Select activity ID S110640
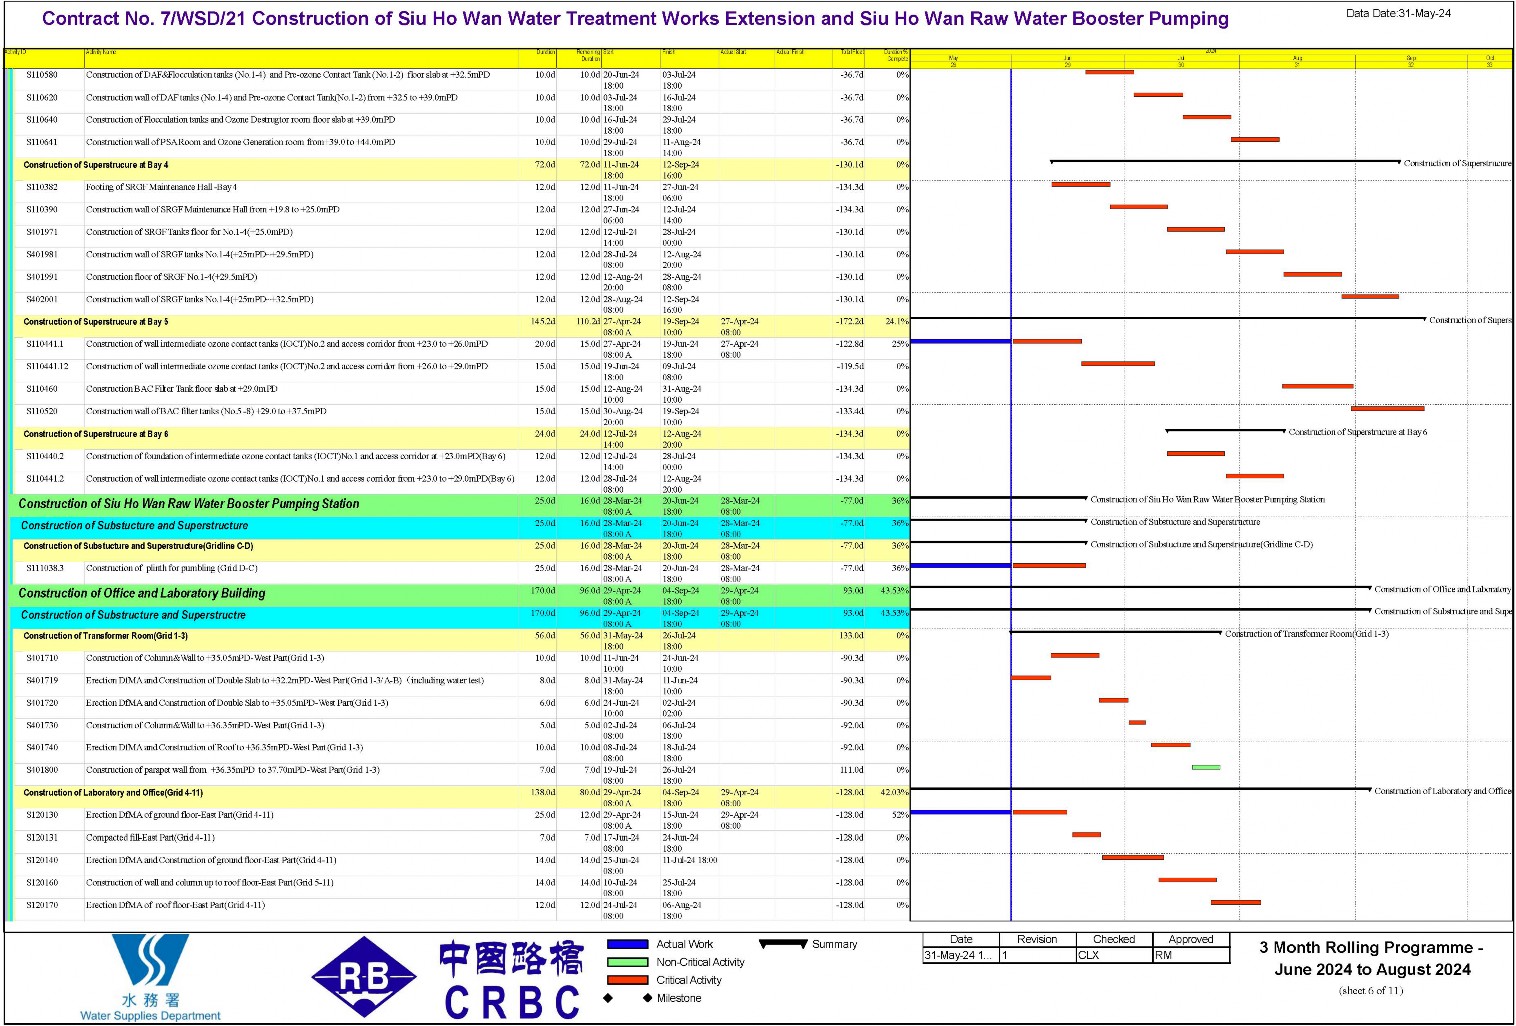 click(42, 120)
